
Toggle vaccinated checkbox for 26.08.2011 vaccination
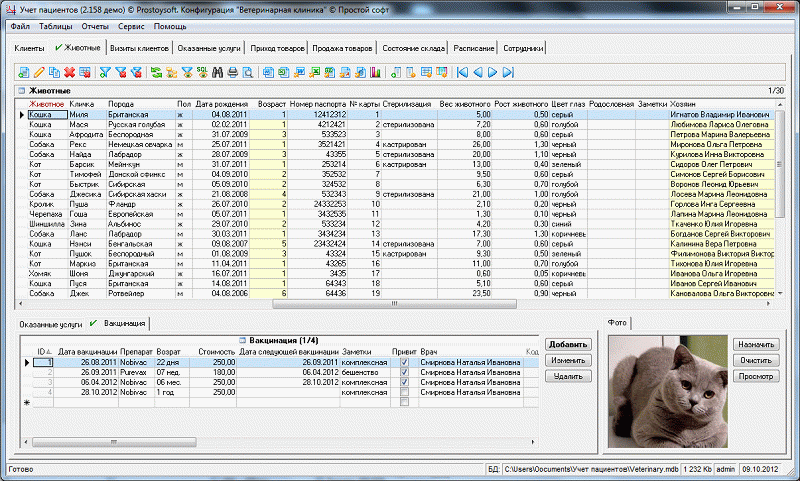pos(403,362)
